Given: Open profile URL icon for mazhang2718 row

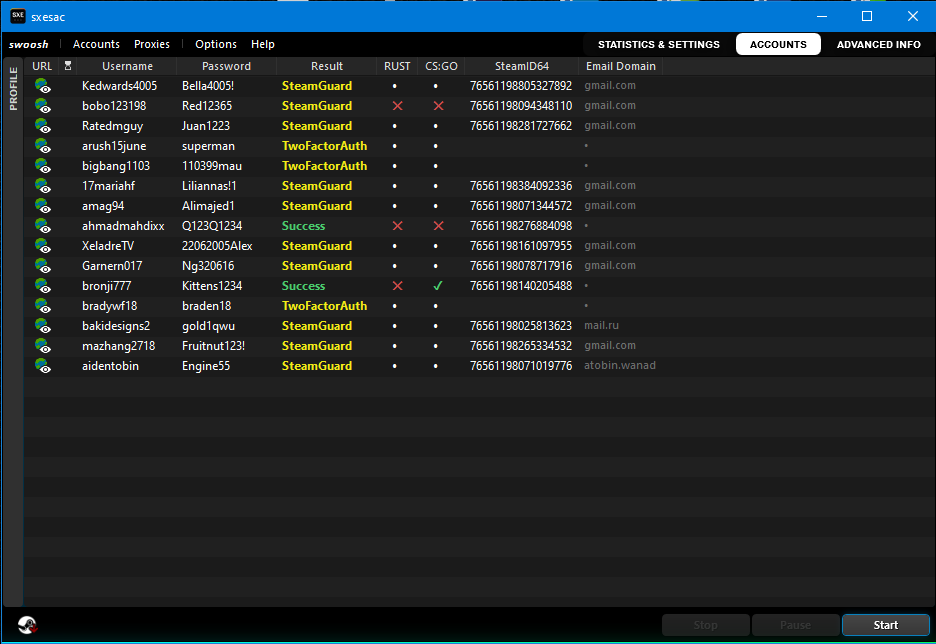Looking at the screenshot, I should (42, 346).
